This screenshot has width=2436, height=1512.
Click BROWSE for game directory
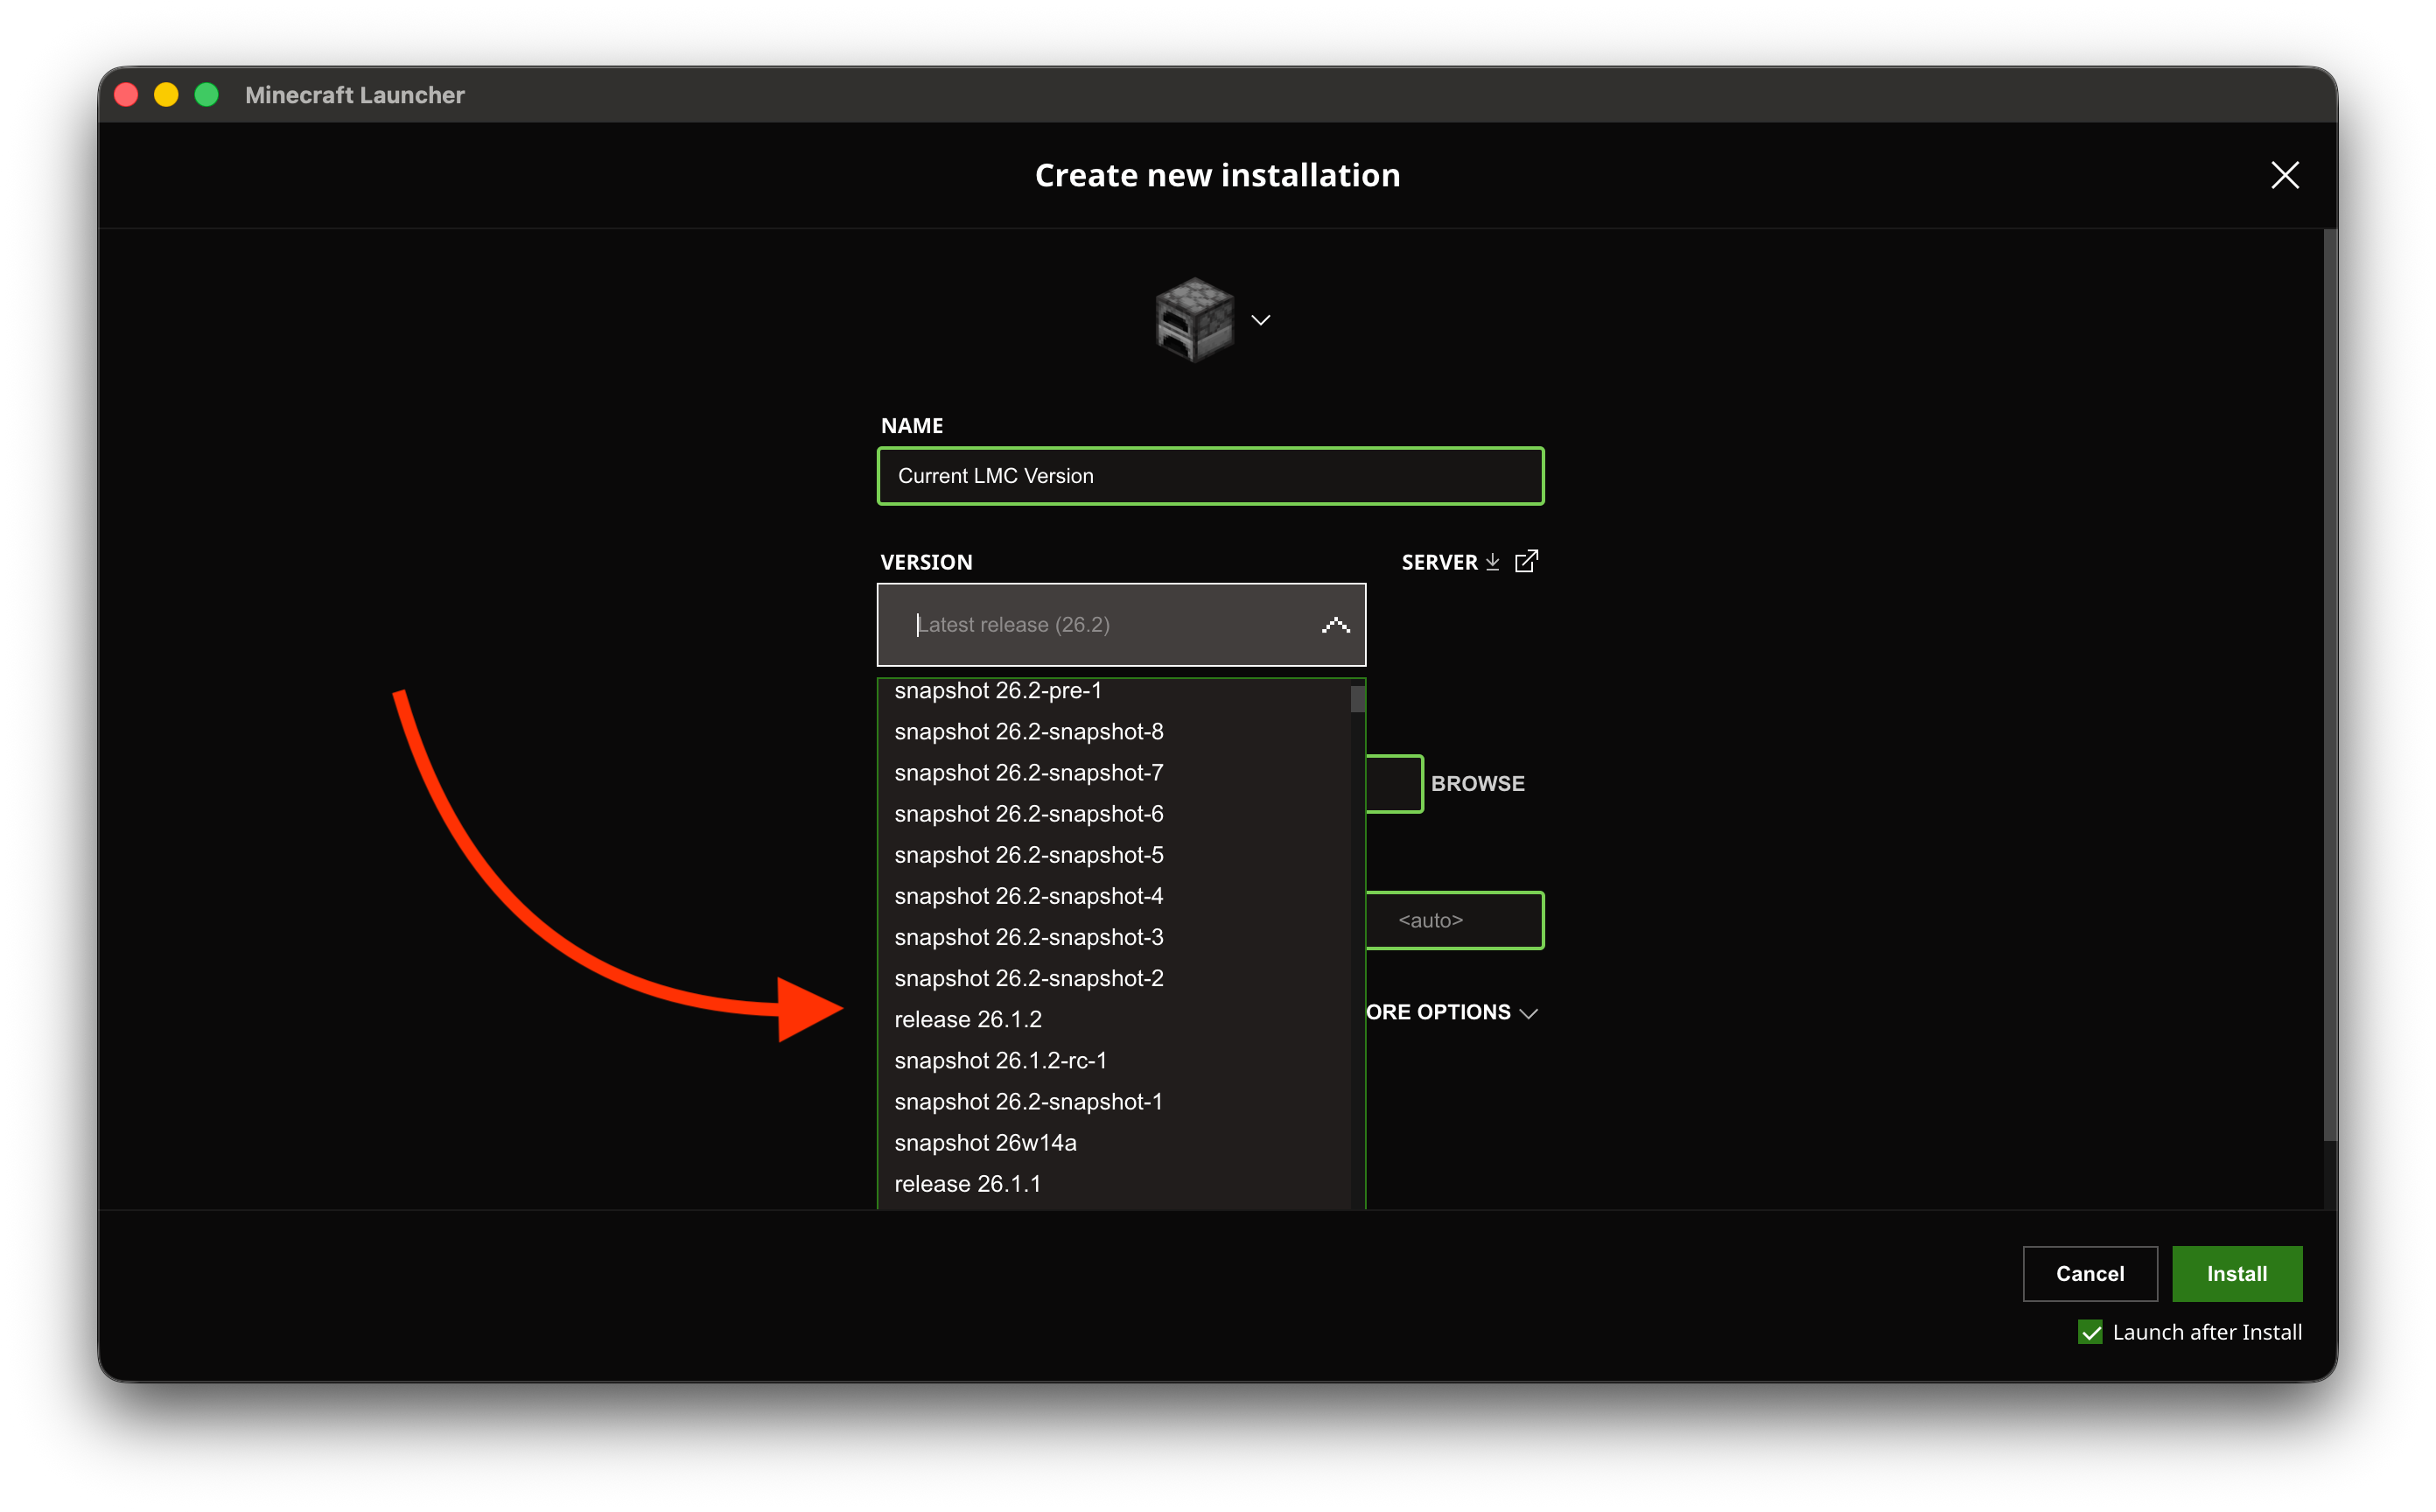pos(1477,783)
